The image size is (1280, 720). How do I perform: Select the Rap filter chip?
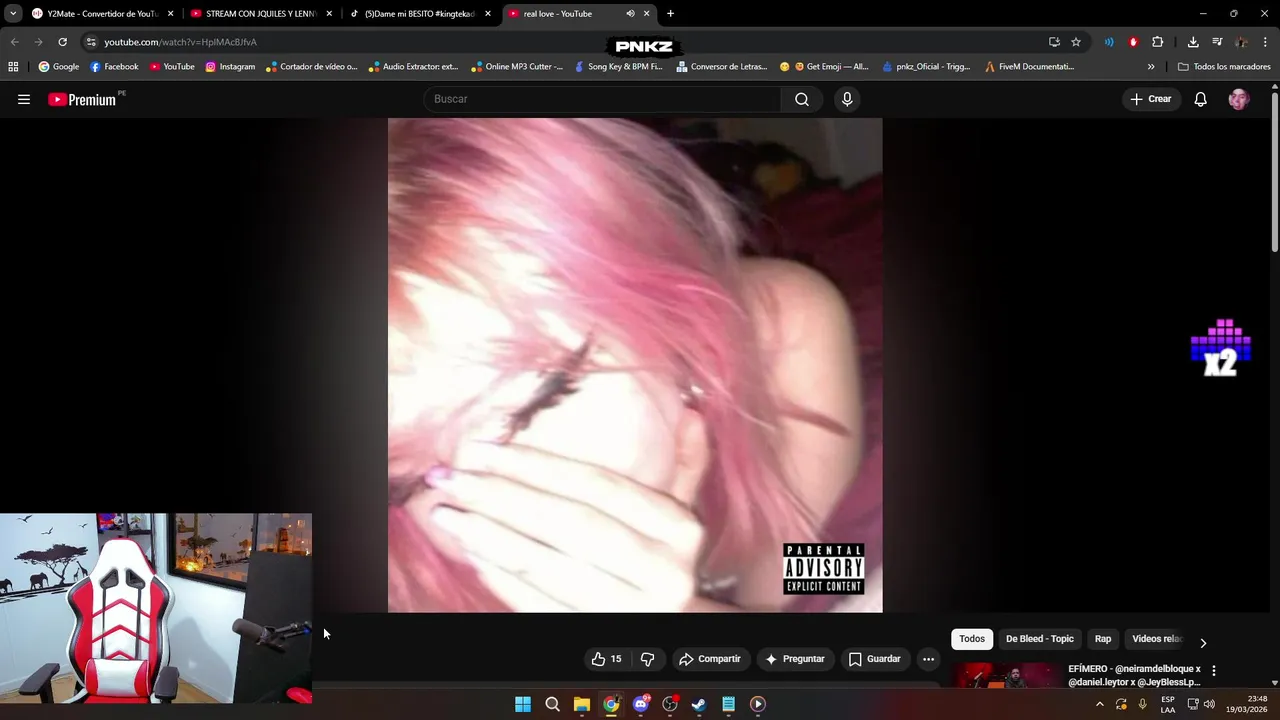(x=1103, y=639)
